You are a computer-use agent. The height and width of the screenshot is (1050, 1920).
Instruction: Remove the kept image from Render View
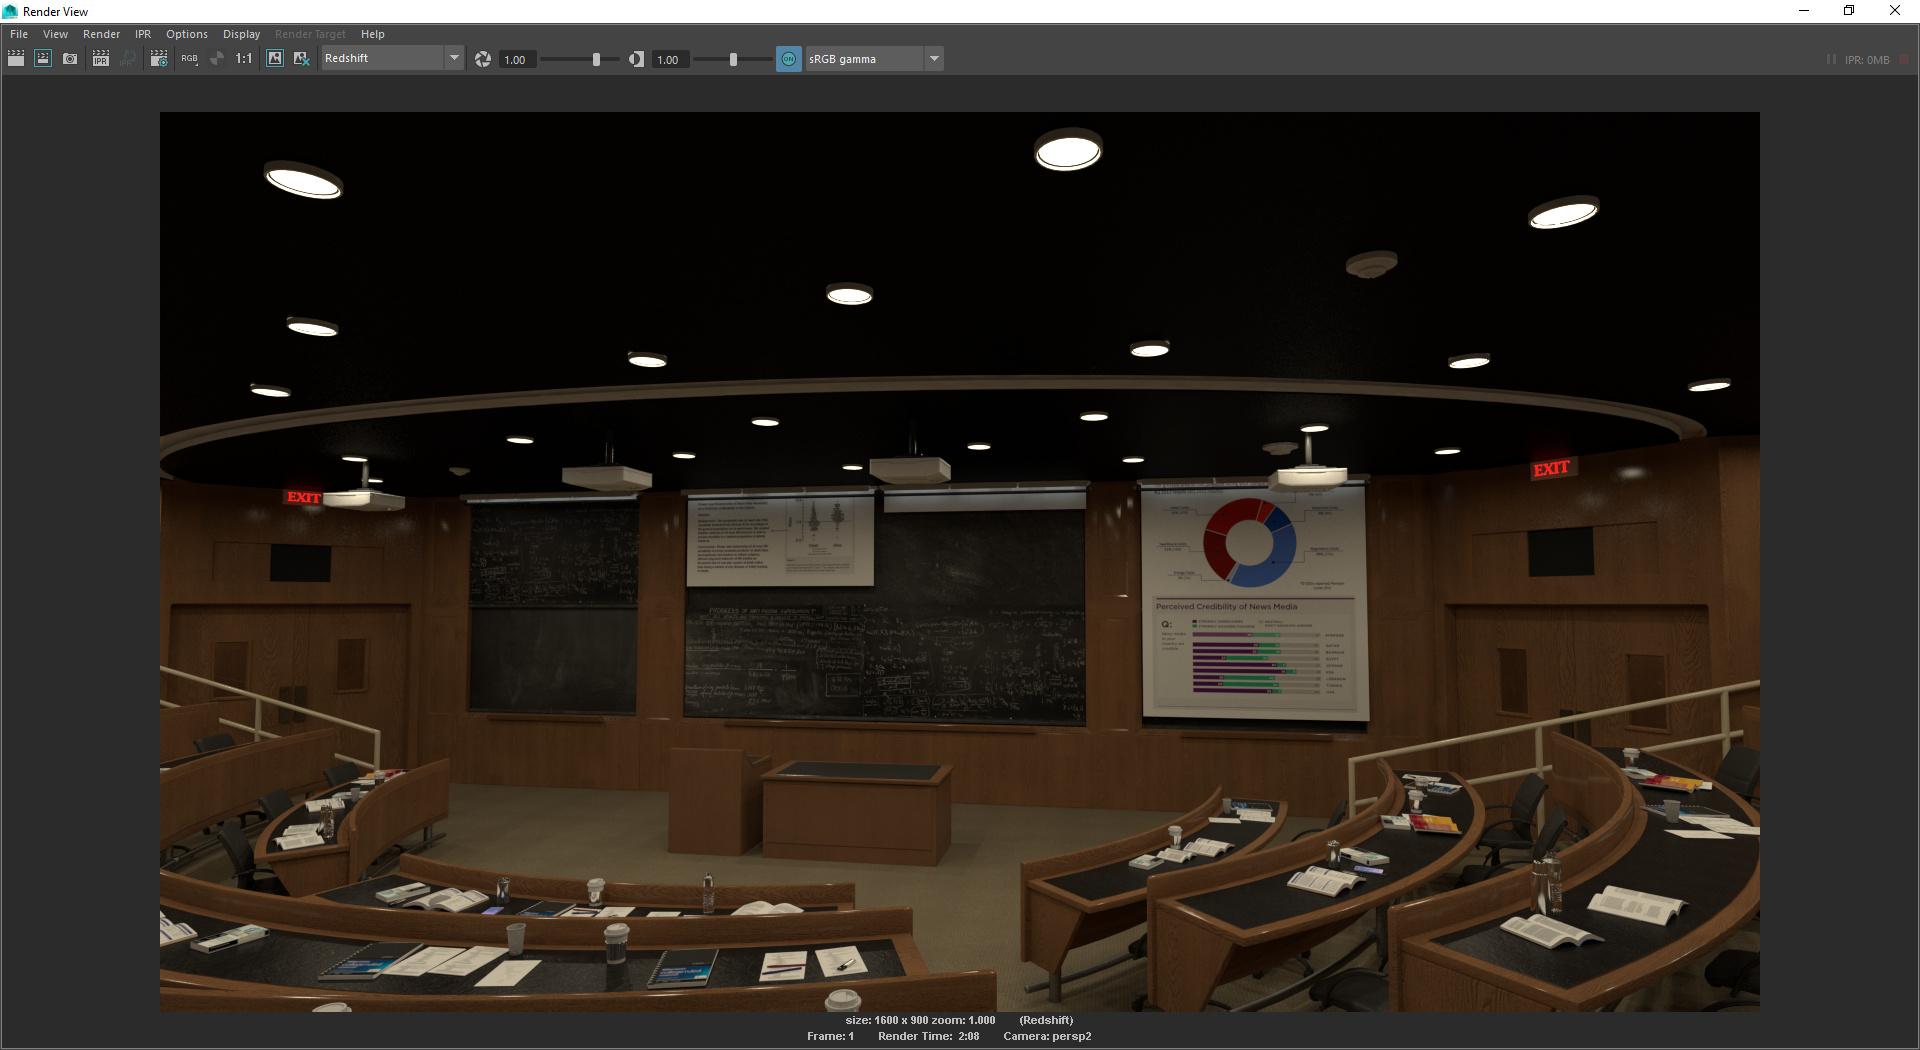pyautogui.click(x=301, y=59)
